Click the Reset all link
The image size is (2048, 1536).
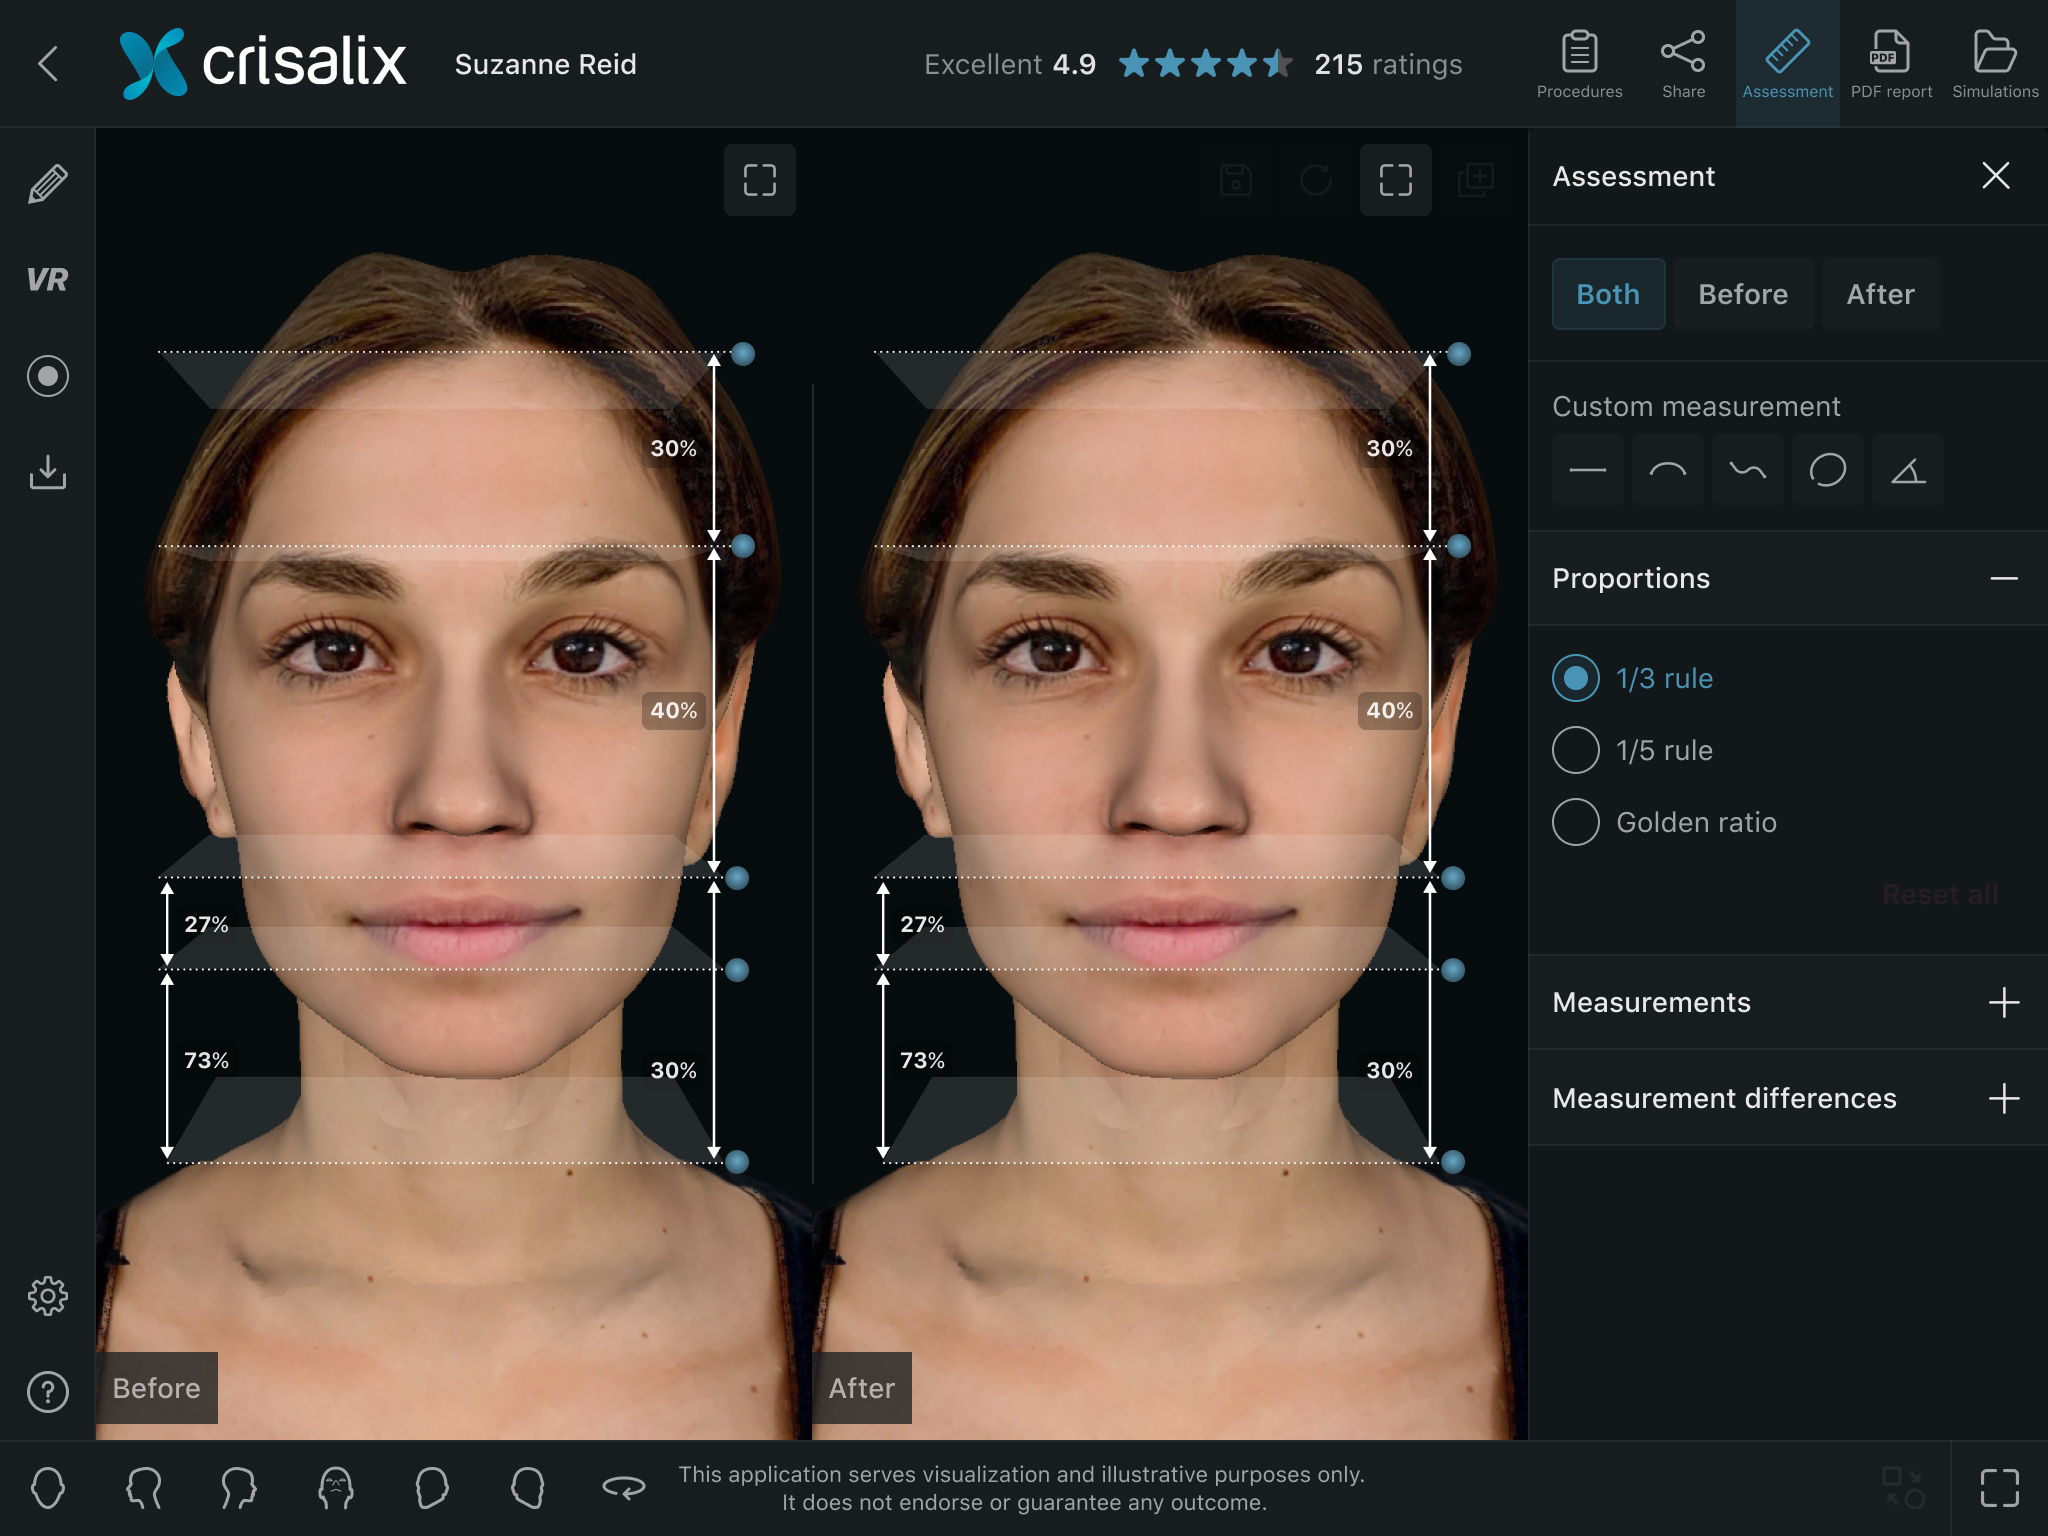click(1939, 894)
